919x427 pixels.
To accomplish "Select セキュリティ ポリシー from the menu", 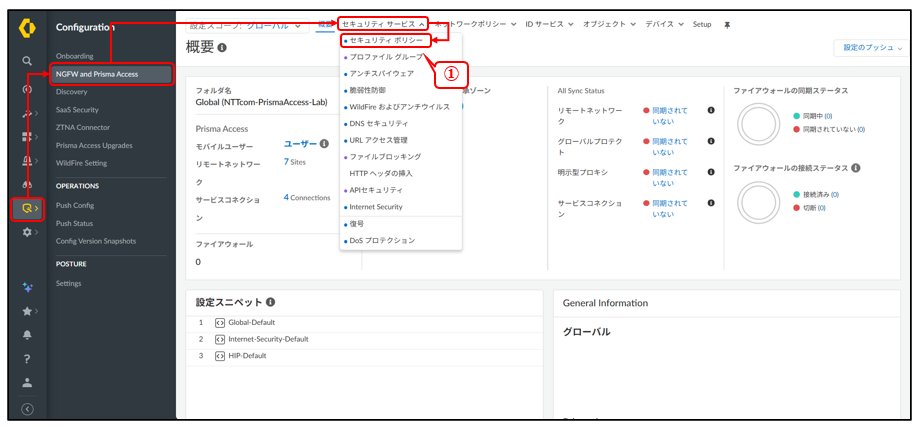I will point(386,40).
